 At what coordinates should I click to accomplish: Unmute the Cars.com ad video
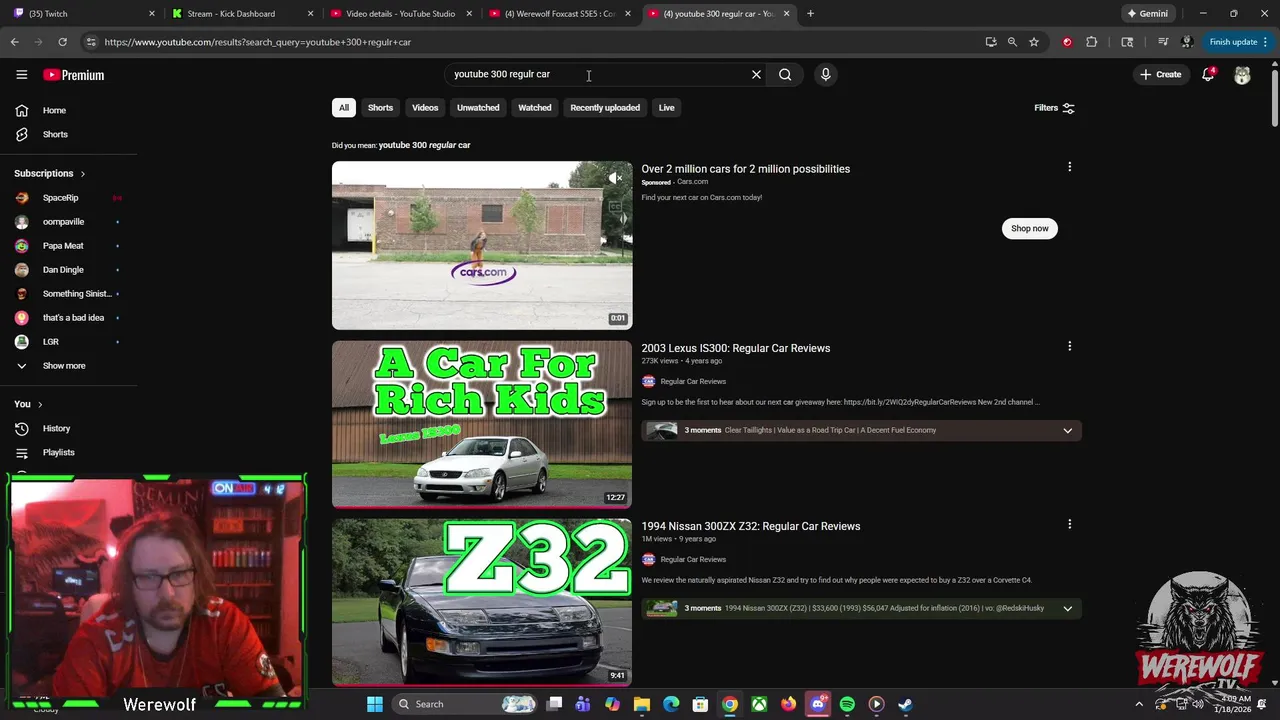click(x=615, y=178)
